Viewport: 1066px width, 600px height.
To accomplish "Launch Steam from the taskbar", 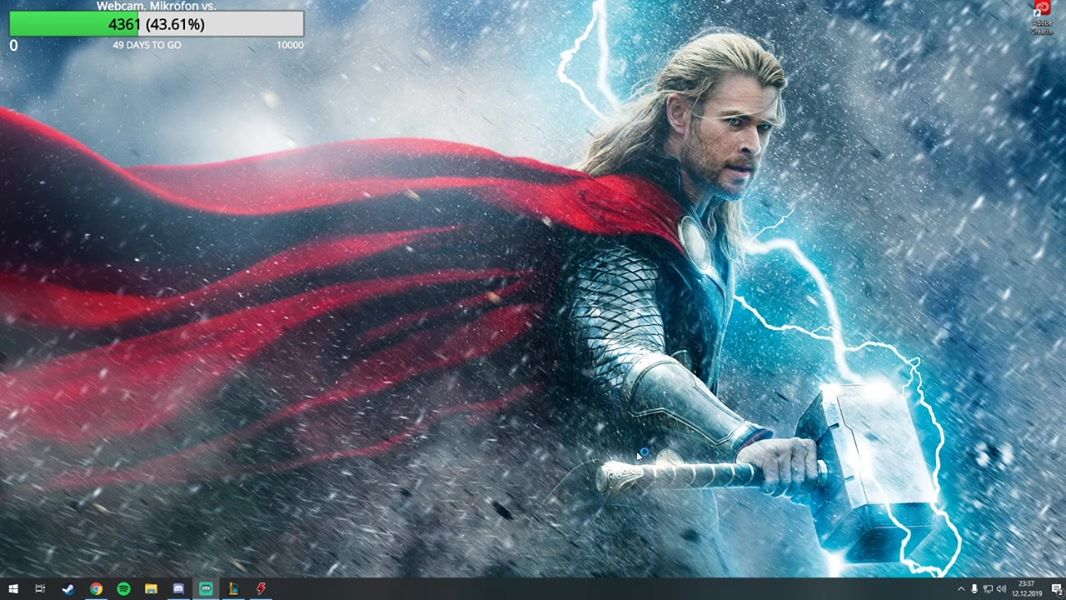I will [x=68, y=588].
